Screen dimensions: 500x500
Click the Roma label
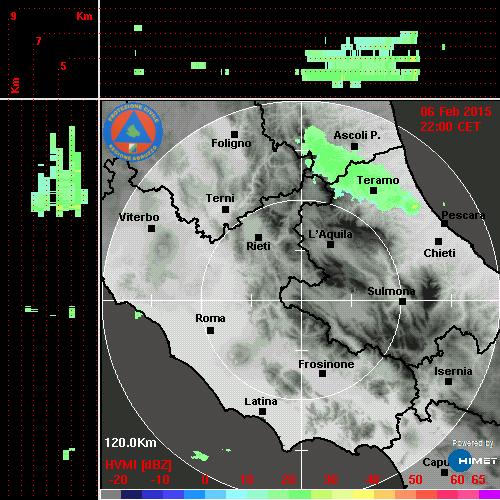(x=210, y=318)
